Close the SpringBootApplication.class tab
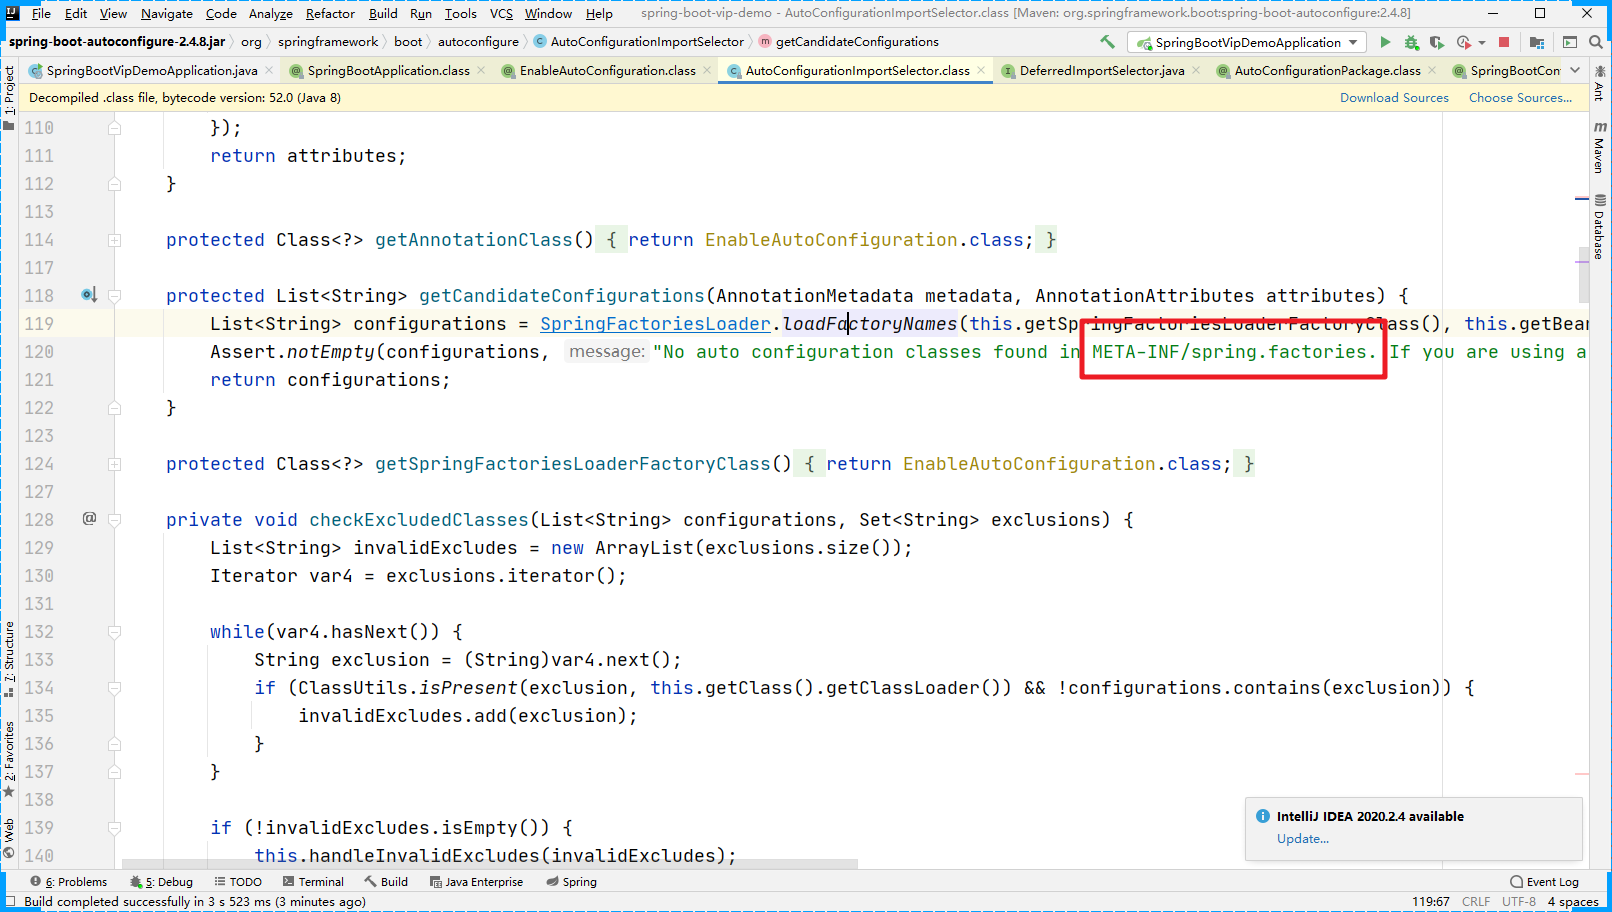Screen dimensions: 1612x912 click(x=481, y=70)
